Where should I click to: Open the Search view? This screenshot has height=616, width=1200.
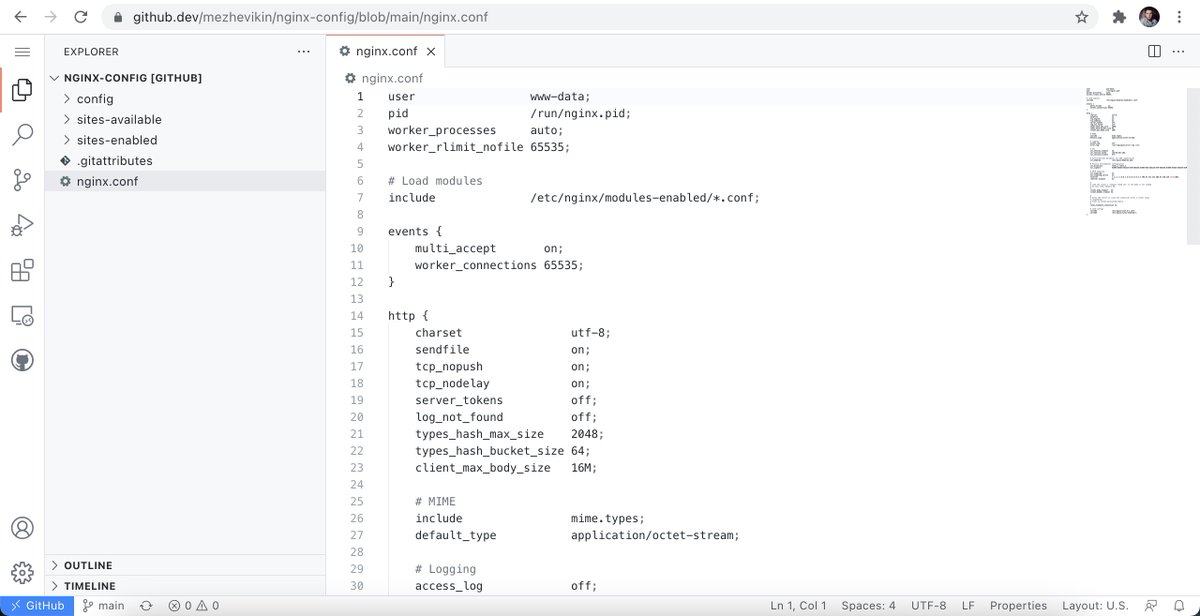click(22, 136)
